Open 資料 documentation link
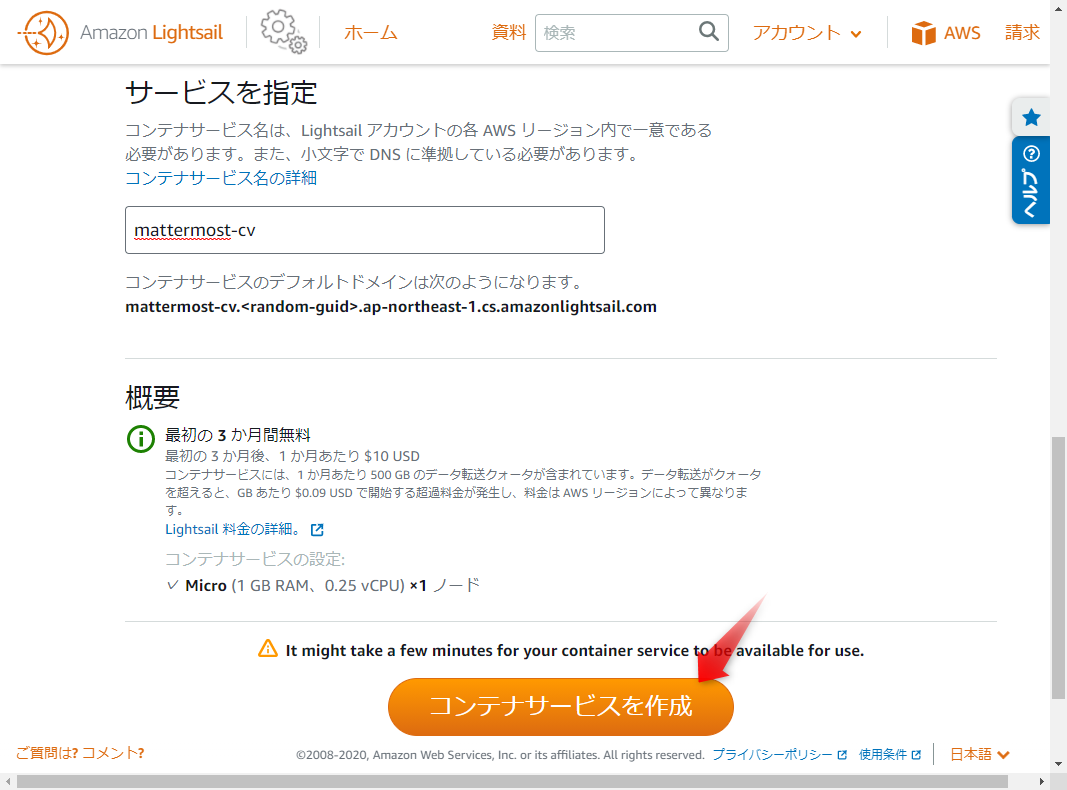This screenshot has height=790, width=1067. (508, 32)
